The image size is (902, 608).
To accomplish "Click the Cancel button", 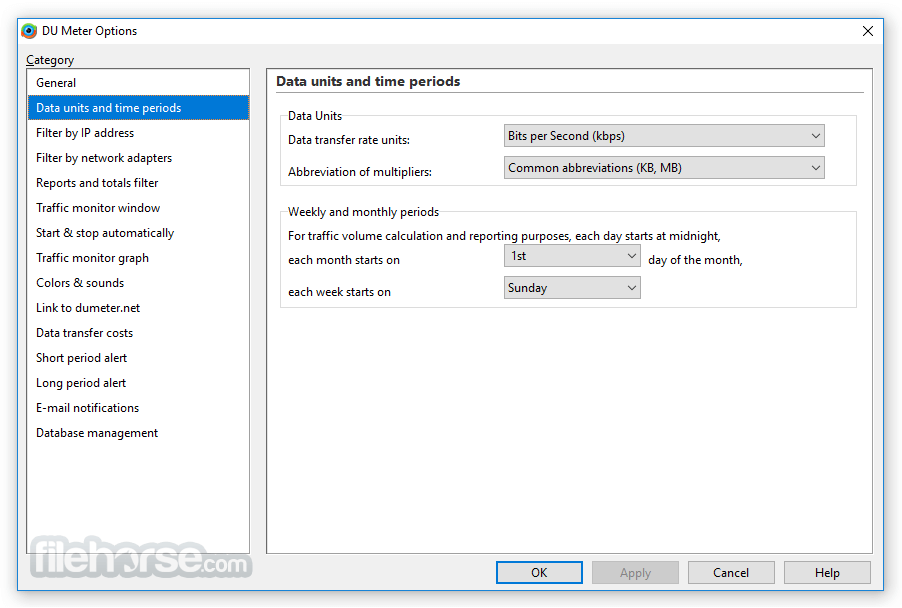I will pyautogui.click(x=731, y=573).
